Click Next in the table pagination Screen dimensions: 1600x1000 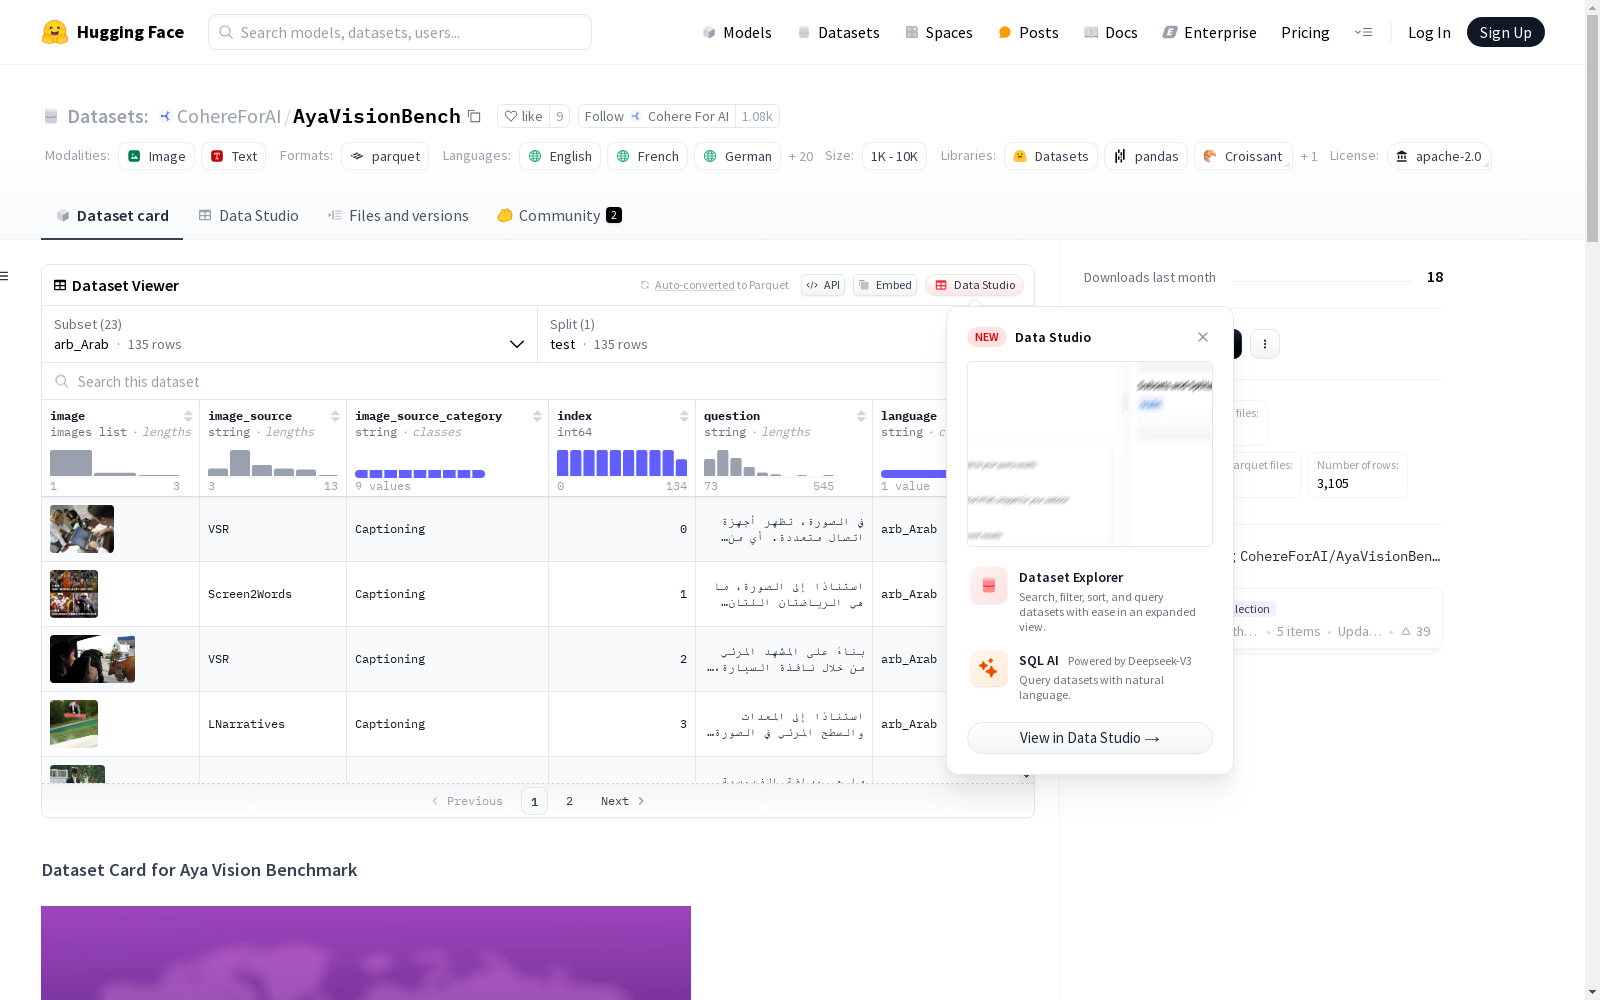point(622,801)
